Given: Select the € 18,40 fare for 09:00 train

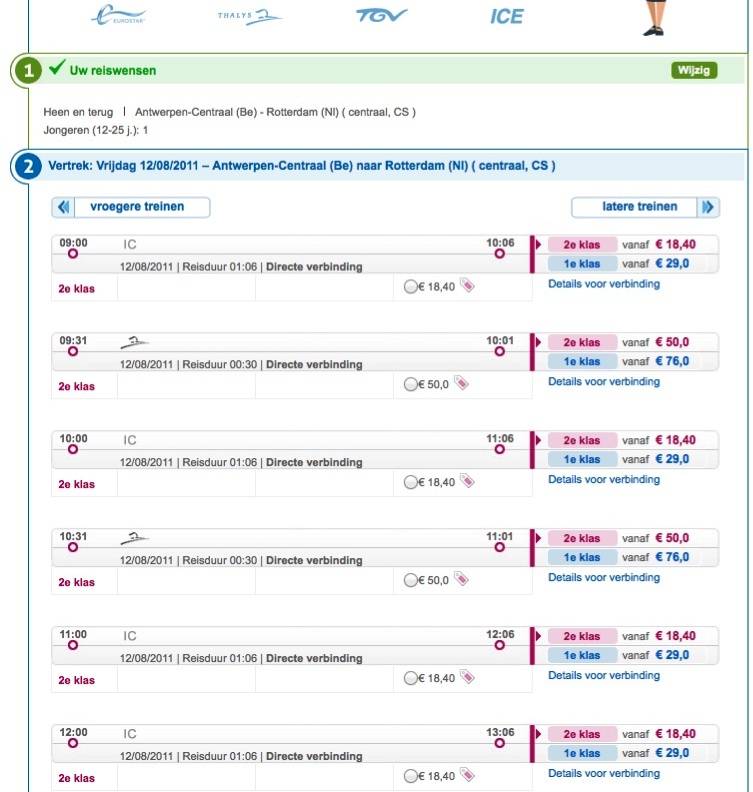Looking at the screenshot, I should [x=410, y=287].
